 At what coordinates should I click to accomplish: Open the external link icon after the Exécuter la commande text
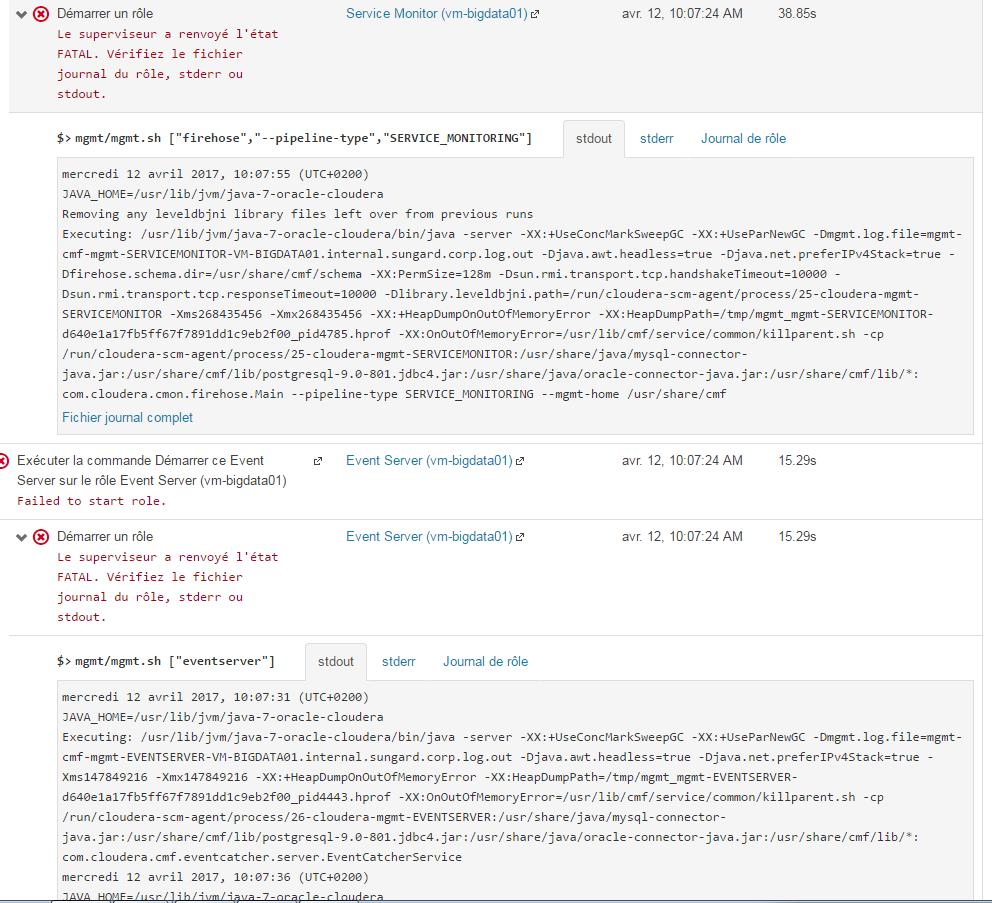(x=318, y=462)
